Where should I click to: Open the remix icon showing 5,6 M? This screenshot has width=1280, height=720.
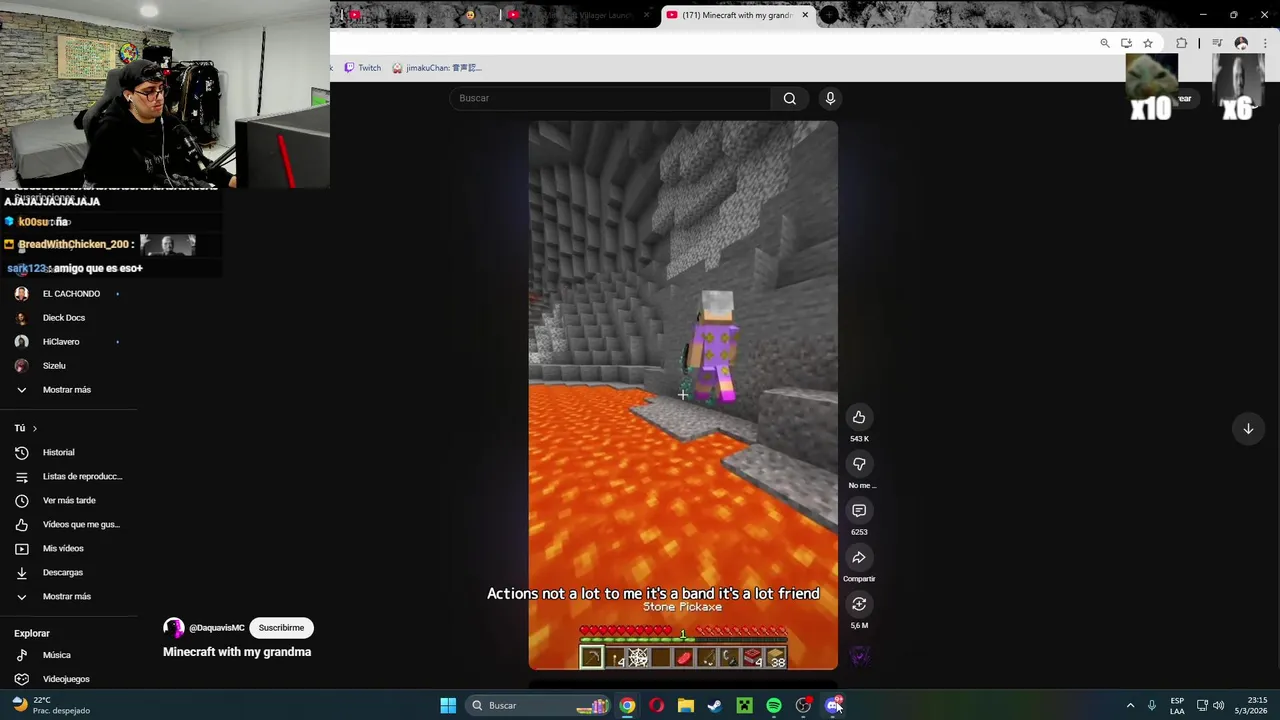pos(859,604)
